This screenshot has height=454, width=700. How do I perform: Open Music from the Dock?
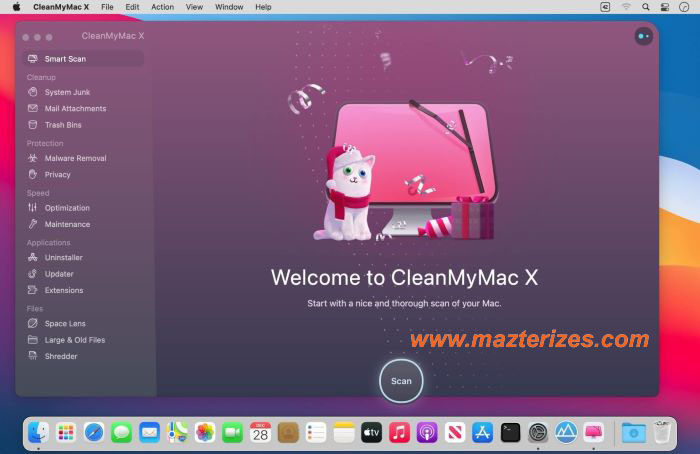[x=399, y=433]
